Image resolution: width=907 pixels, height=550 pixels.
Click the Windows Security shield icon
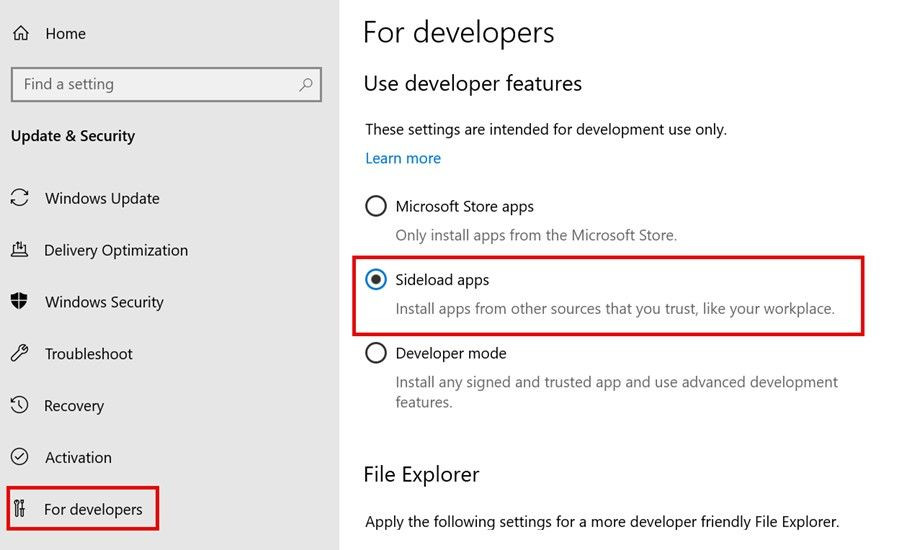[x=19, y=301]
